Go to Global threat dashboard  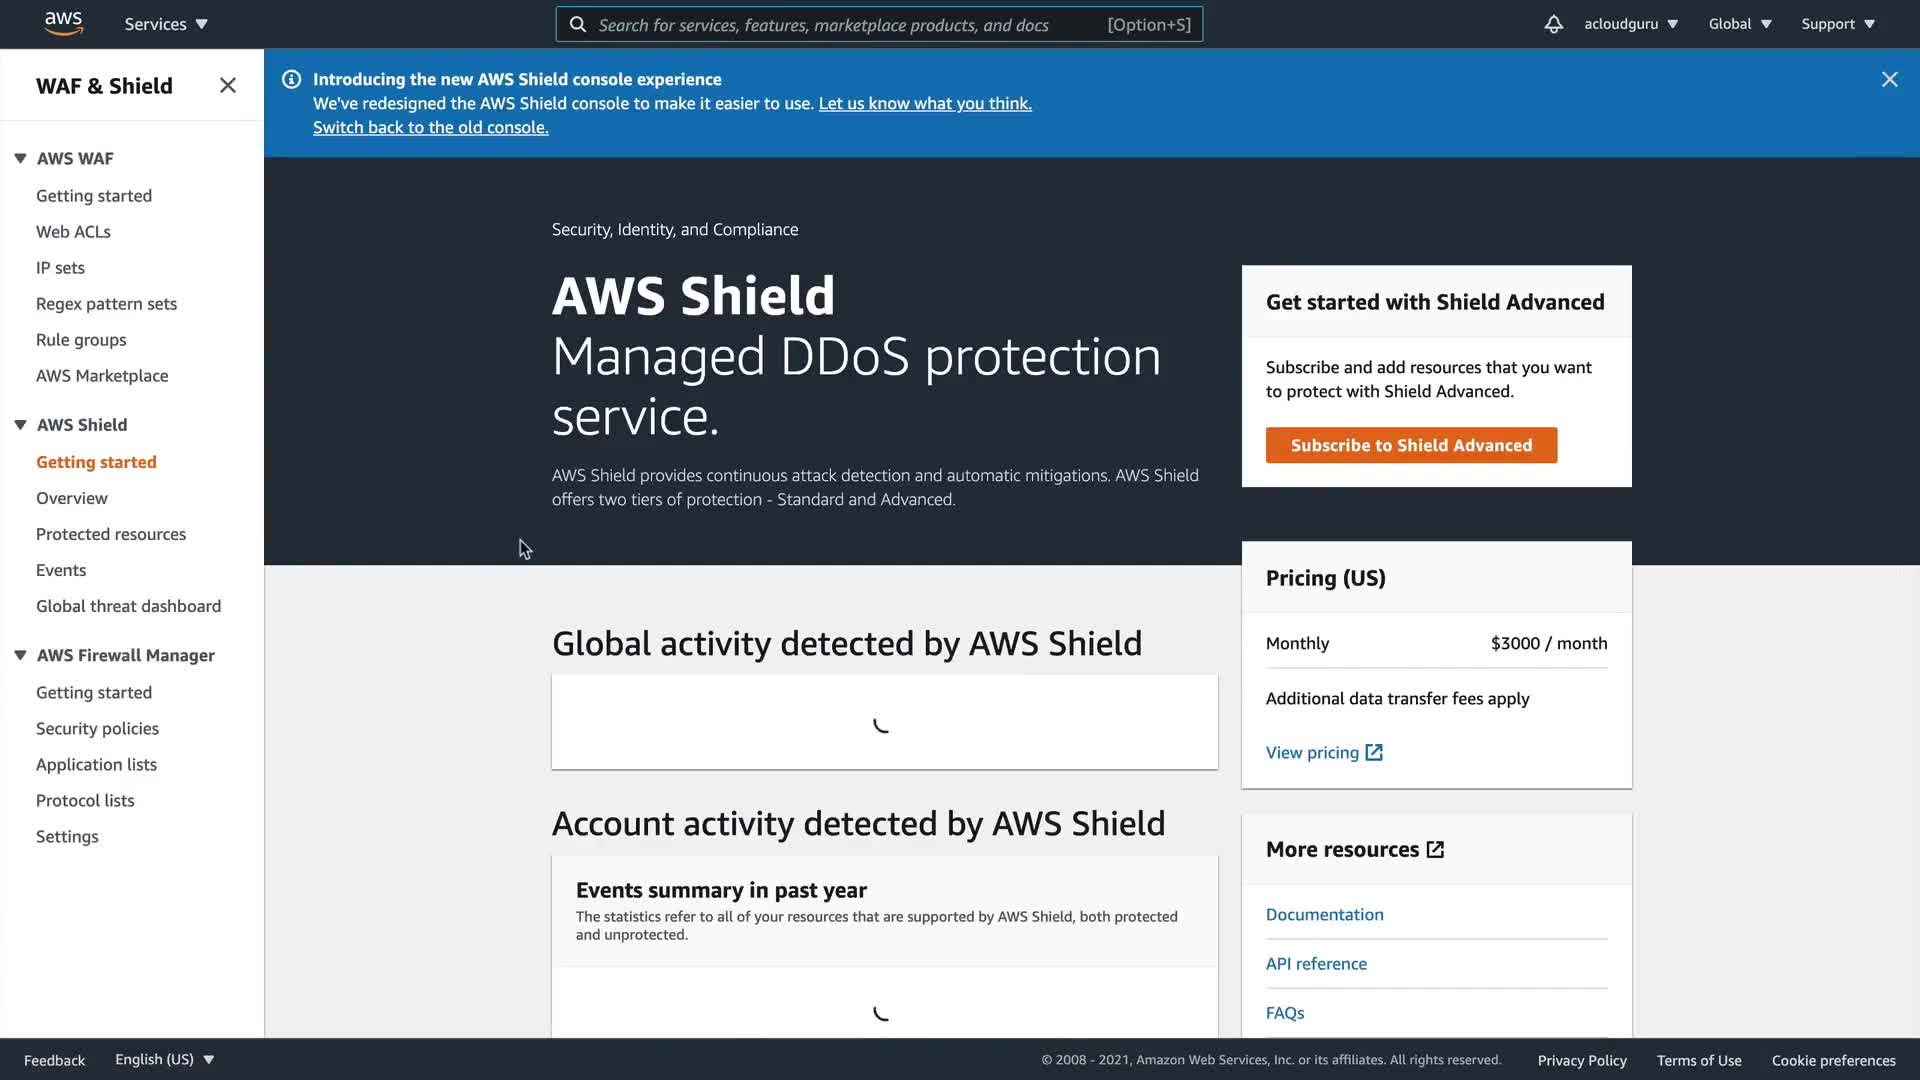[128, 606]
